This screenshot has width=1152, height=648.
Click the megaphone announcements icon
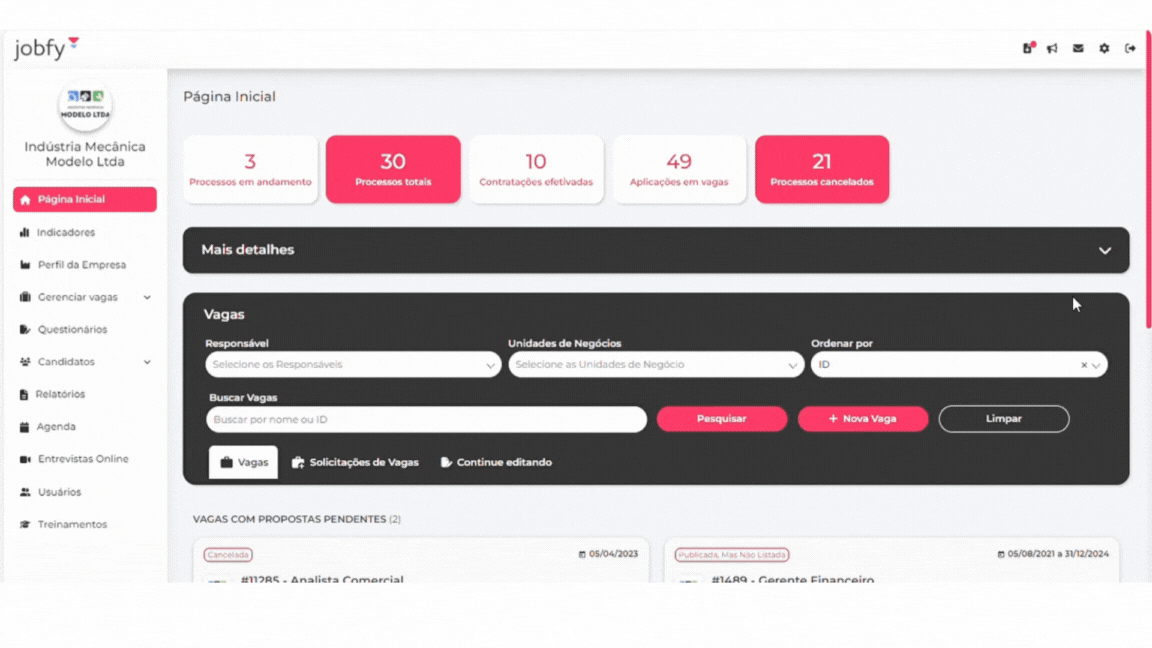[1052, 48]
